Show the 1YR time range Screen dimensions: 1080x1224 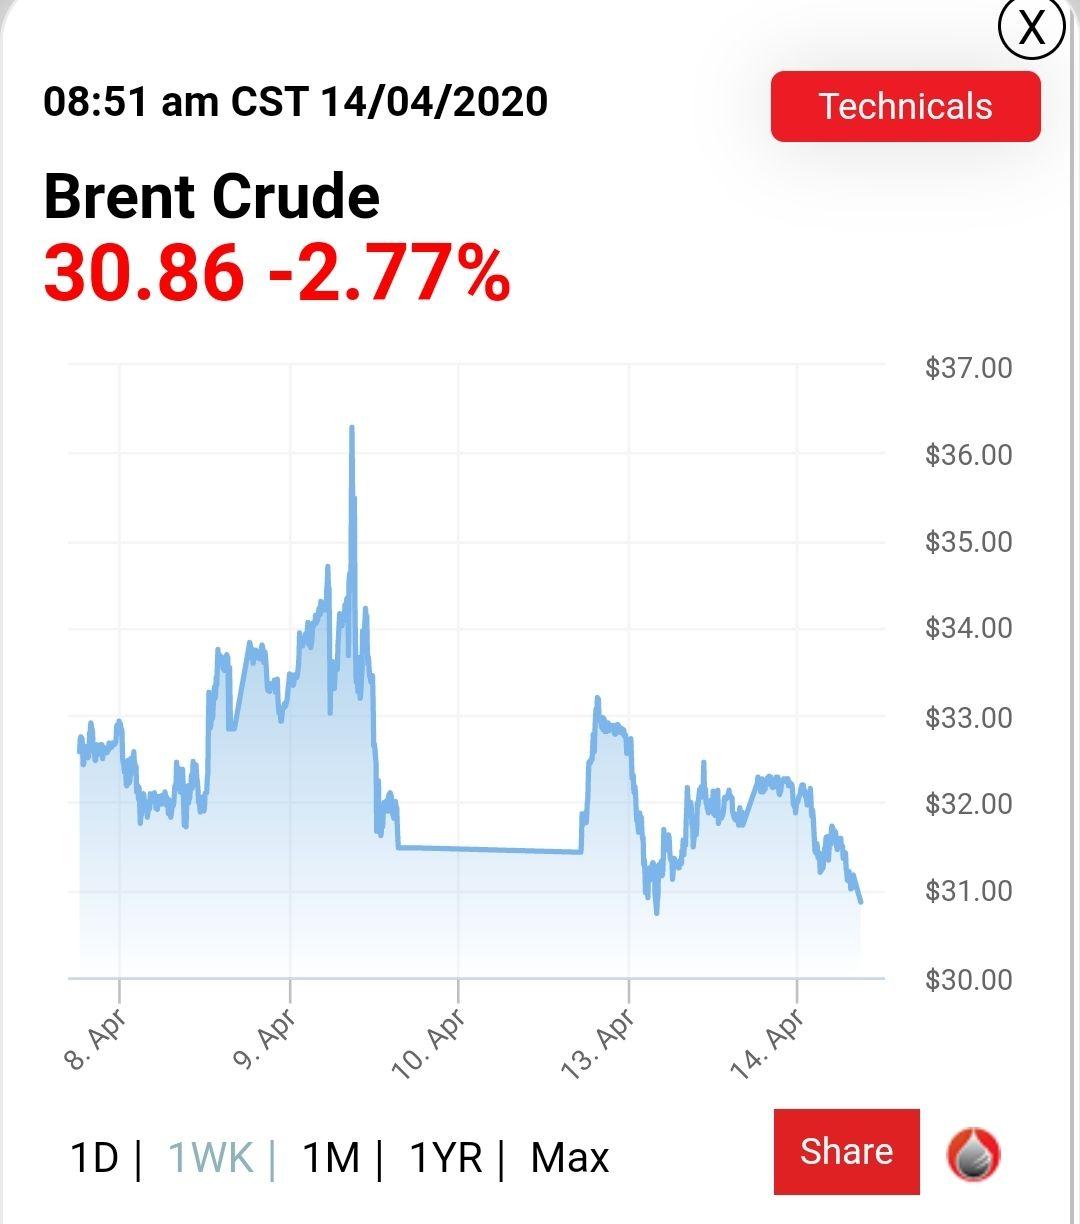point(446,1158)
